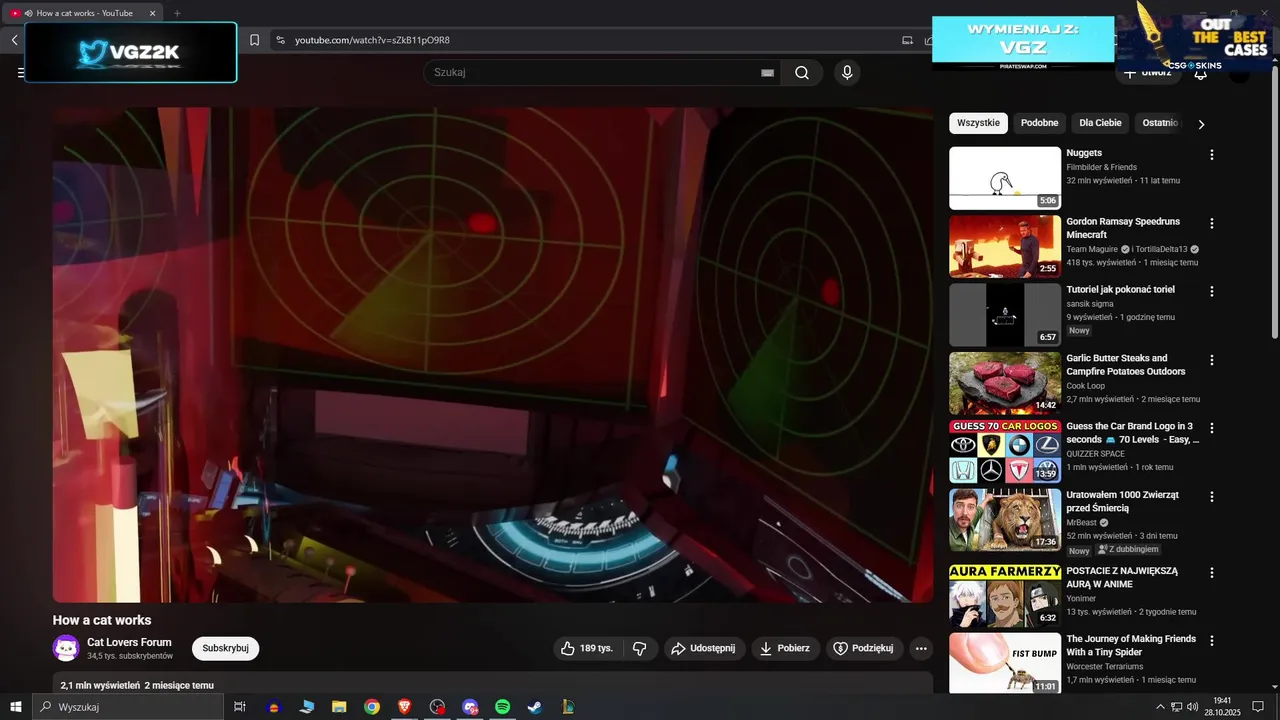Open Gordon Ramsay Speedruns Minecraft thumbnail
Screen dimensions: 1280x720
tap(1005, 247)
